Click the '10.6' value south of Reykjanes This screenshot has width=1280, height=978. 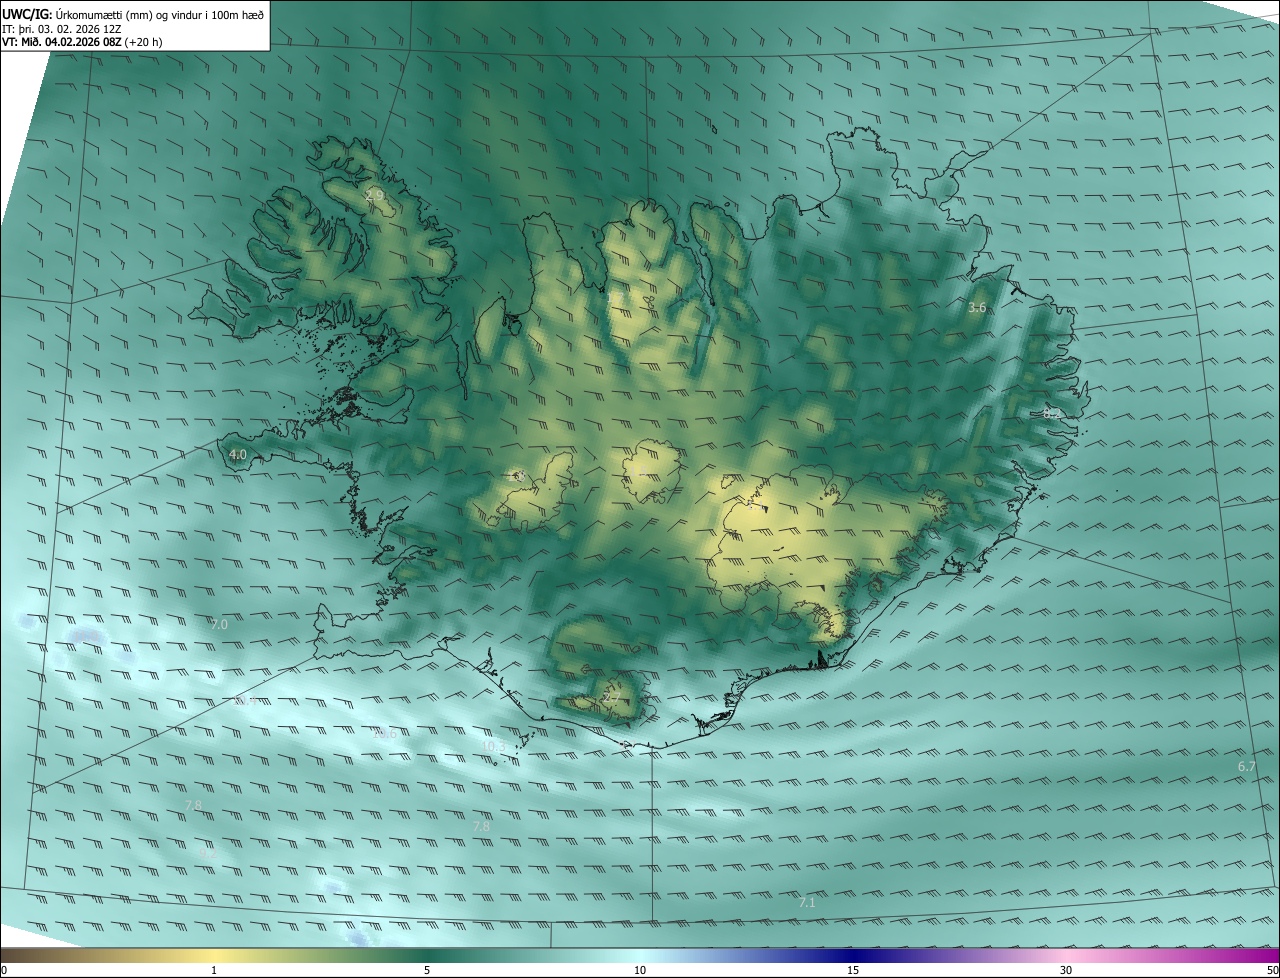click(384, 734)
